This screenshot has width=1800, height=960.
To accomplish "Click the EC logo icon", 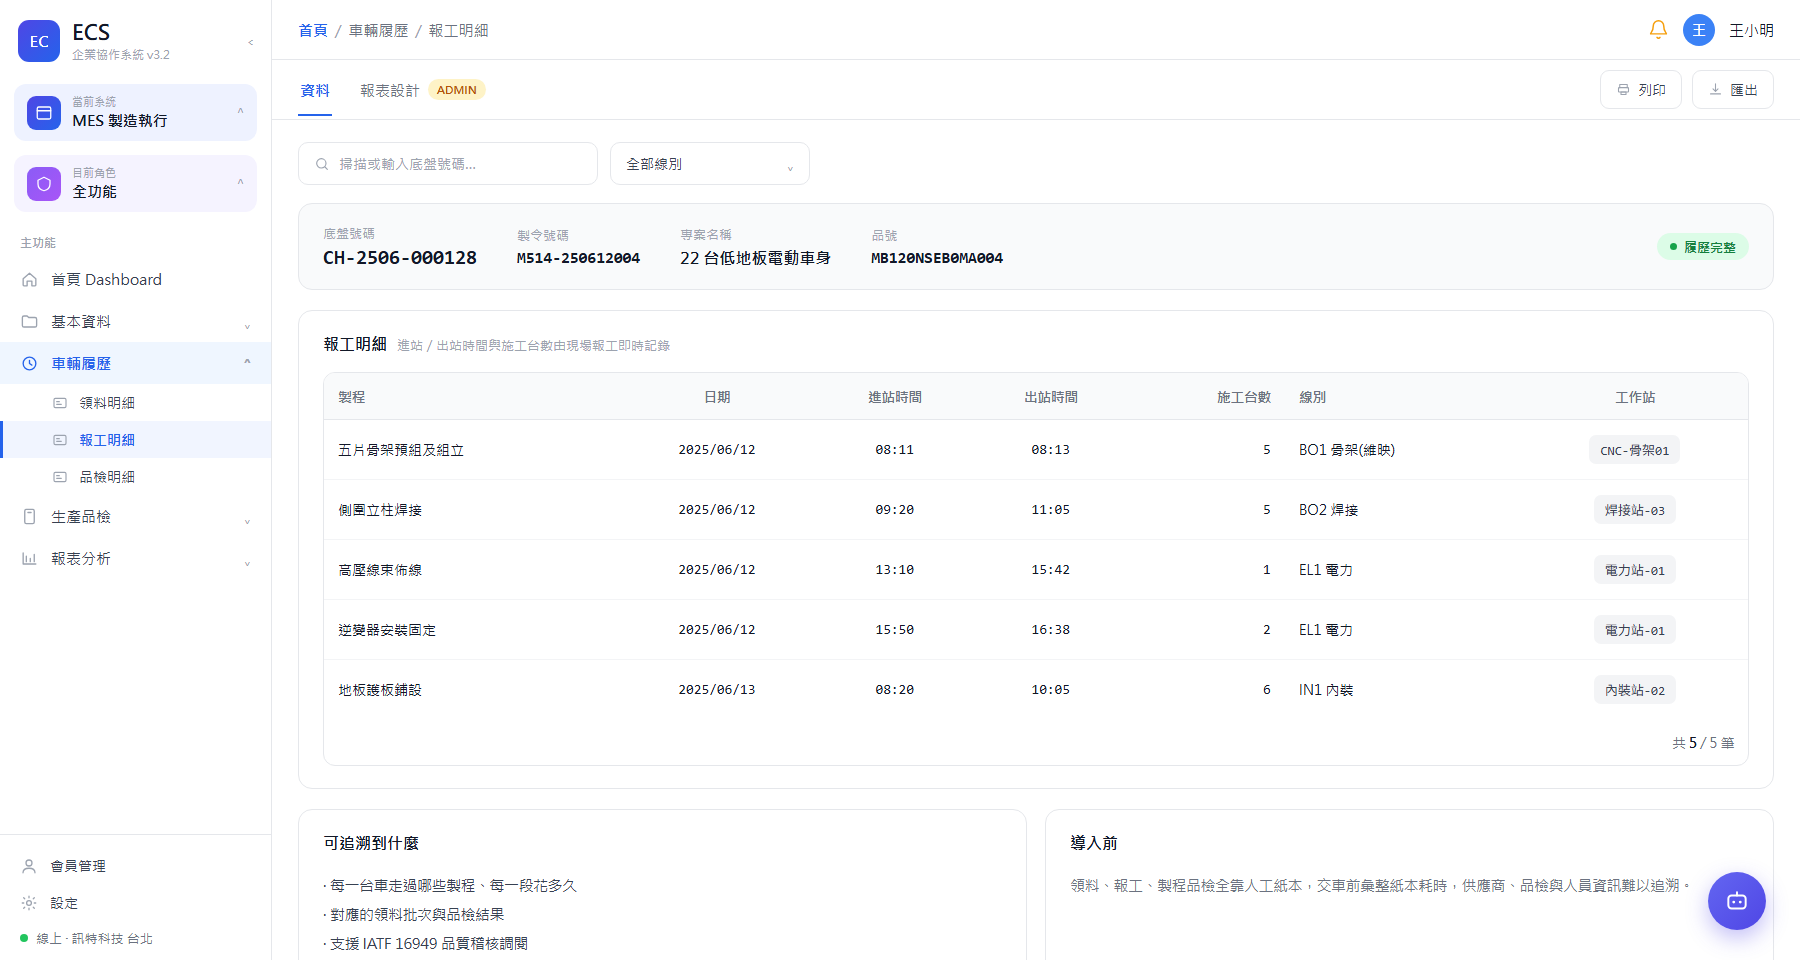I will pyautogui.click(x=39, y=41).
